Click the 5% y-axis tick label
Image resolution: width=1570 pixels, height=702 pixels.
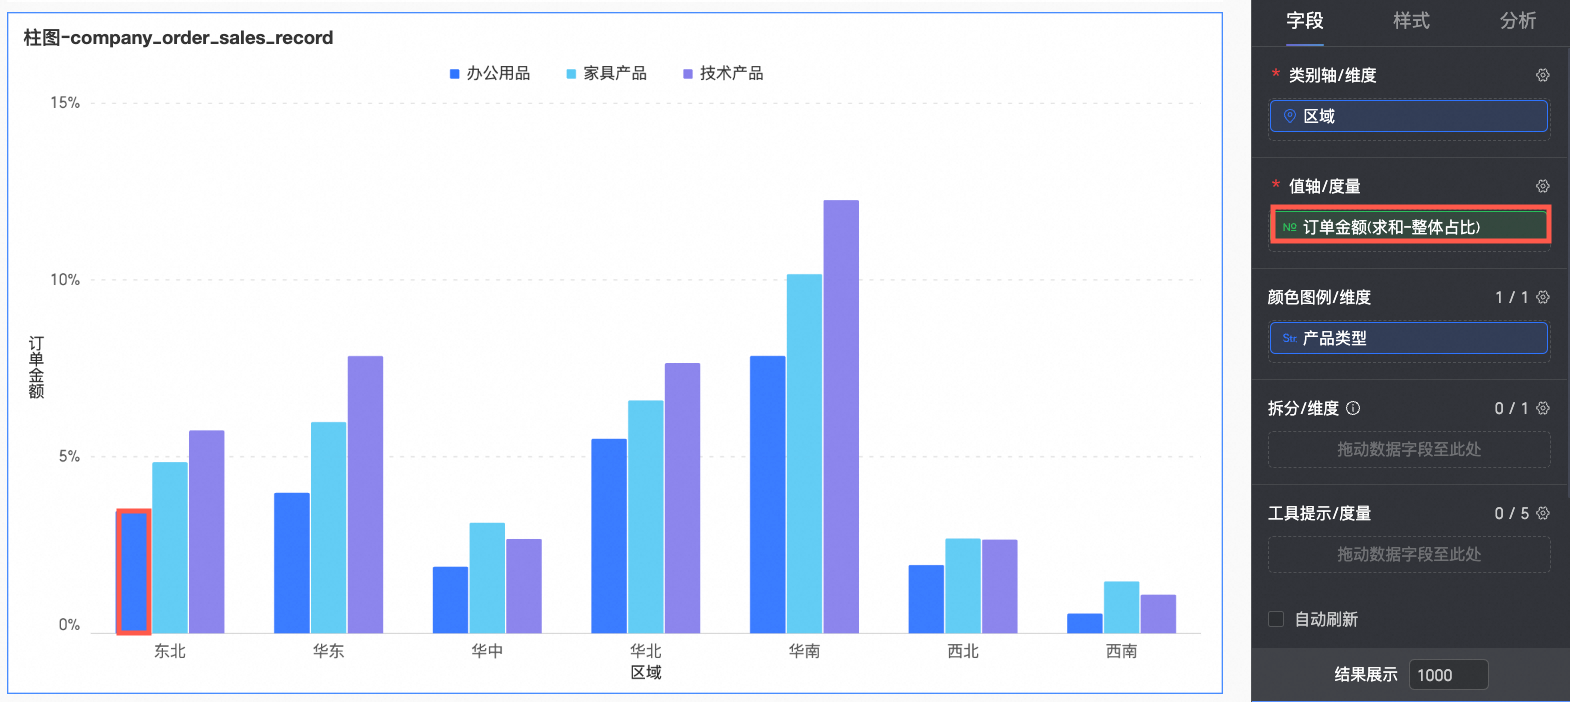tap(69, 457)
